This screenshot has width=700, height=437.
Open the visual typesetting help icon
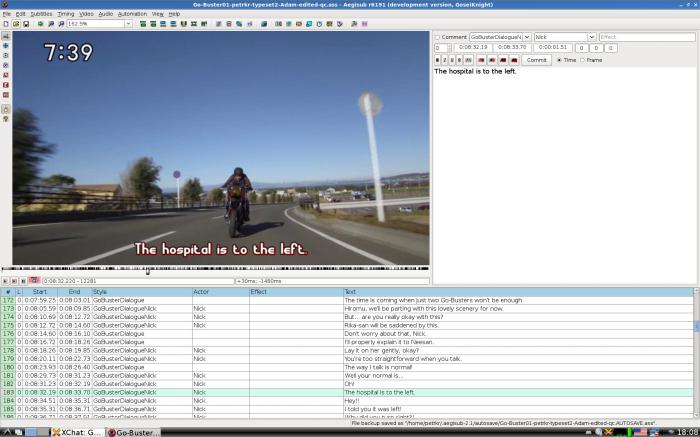[6, 119]
